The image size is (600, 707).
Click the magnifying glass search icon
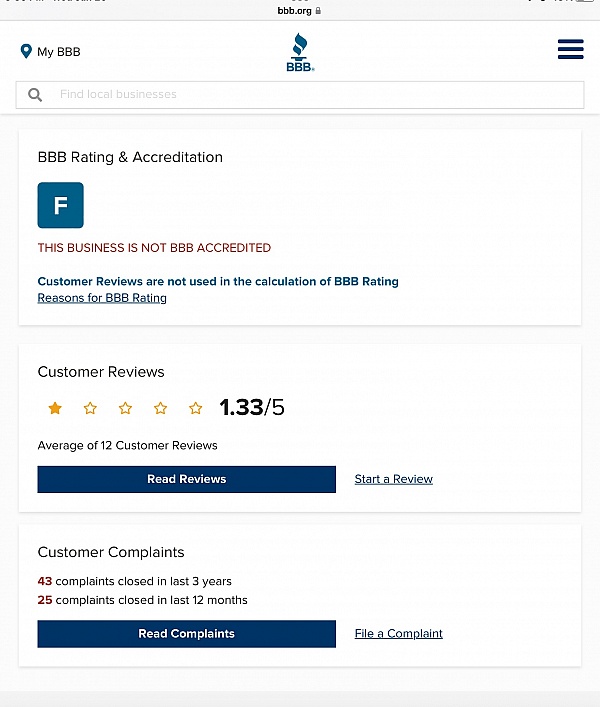coord(35,95)
